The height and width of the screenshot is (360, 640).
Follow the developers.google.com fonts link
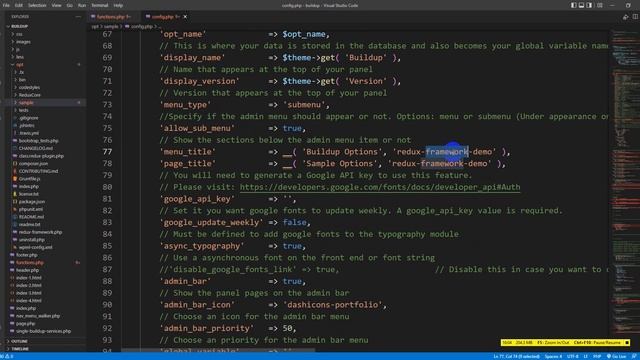(x=380, y=187)
